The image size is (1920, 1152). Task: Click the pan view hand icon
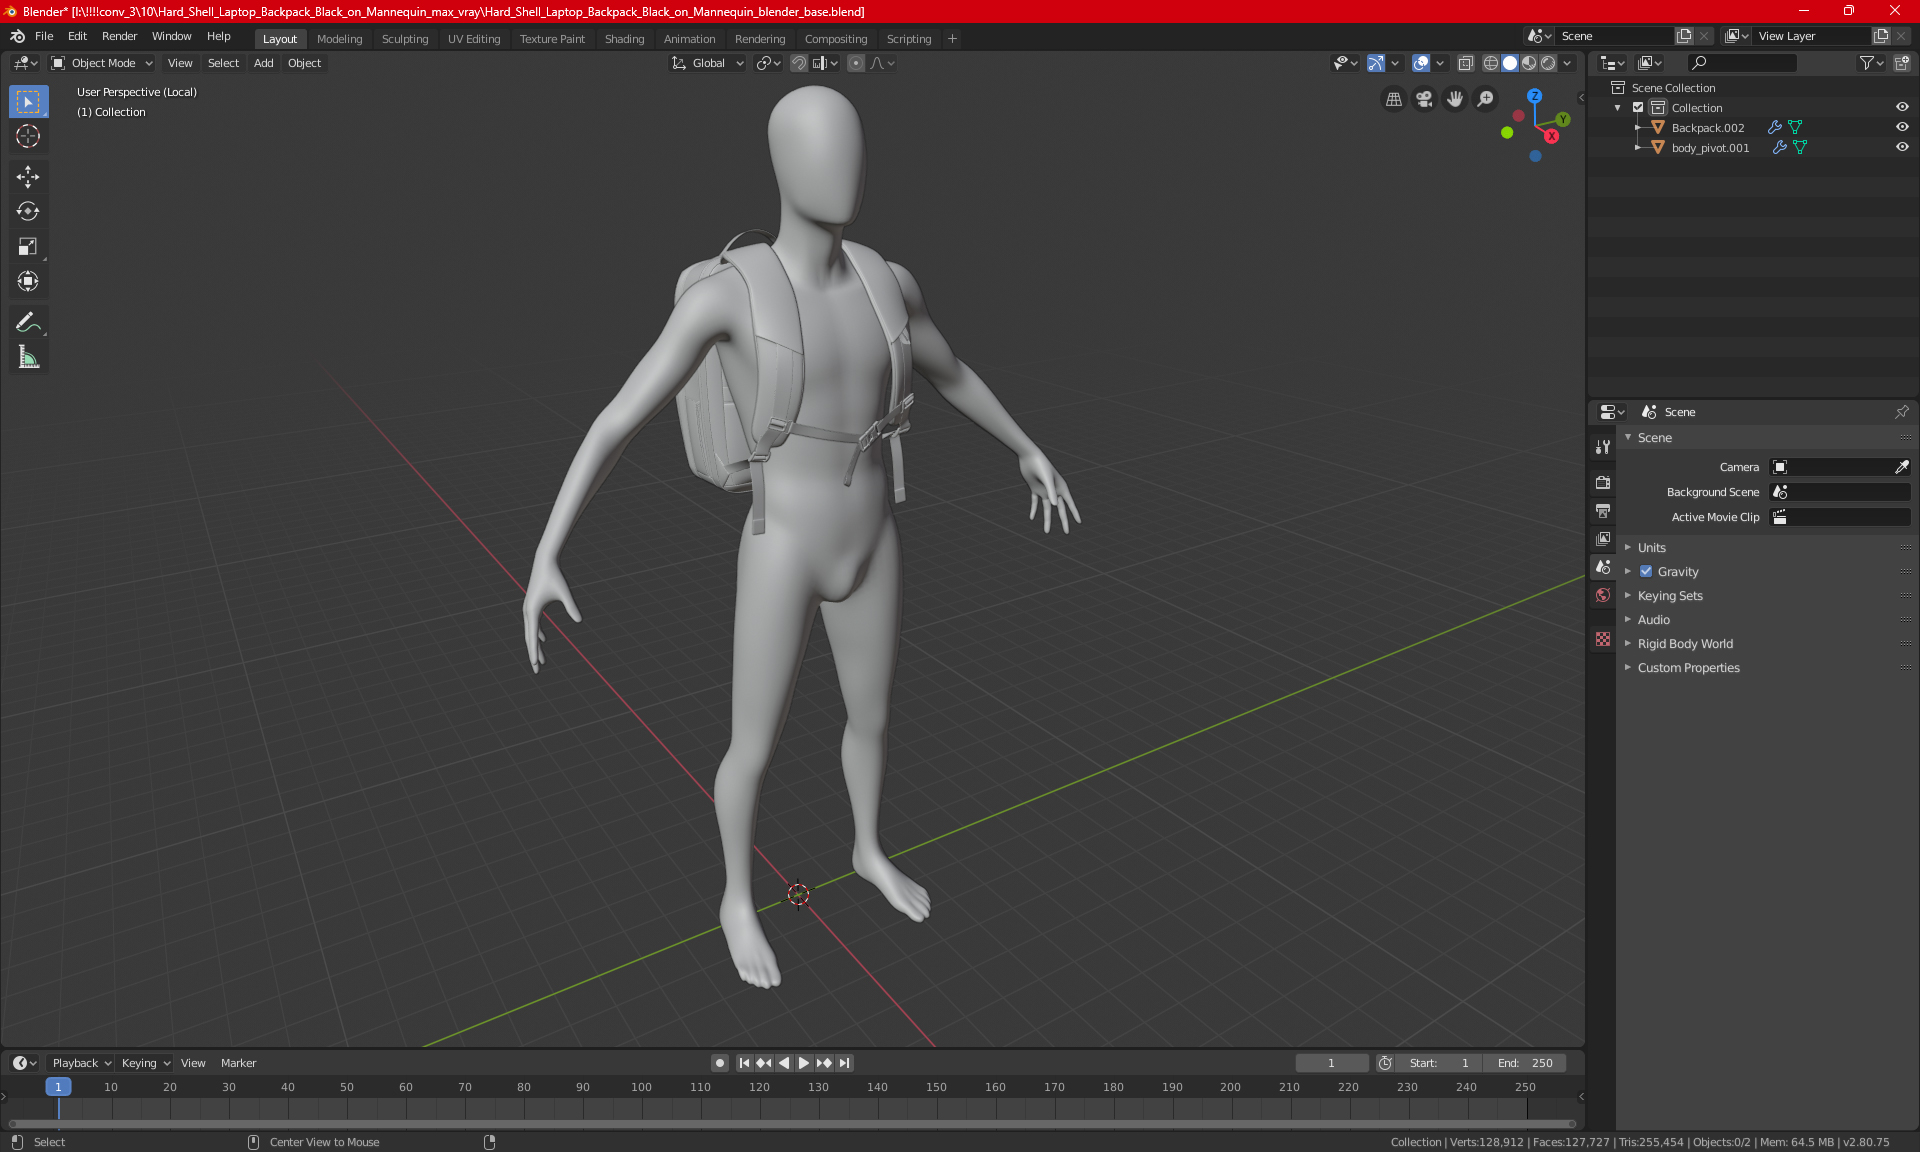pos(1455,99)
